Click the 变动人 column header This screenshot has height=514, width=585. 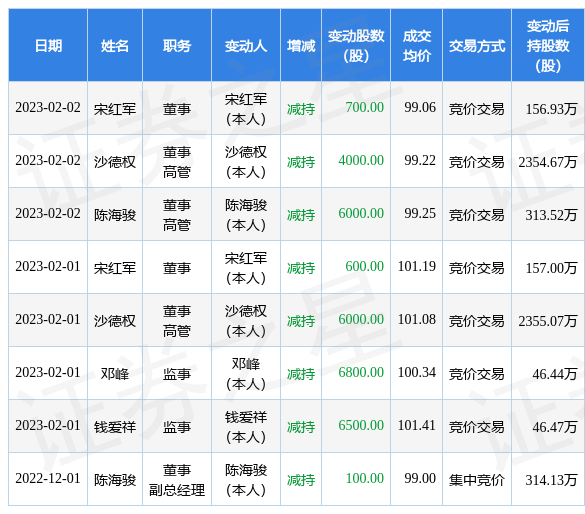point(246,46)
